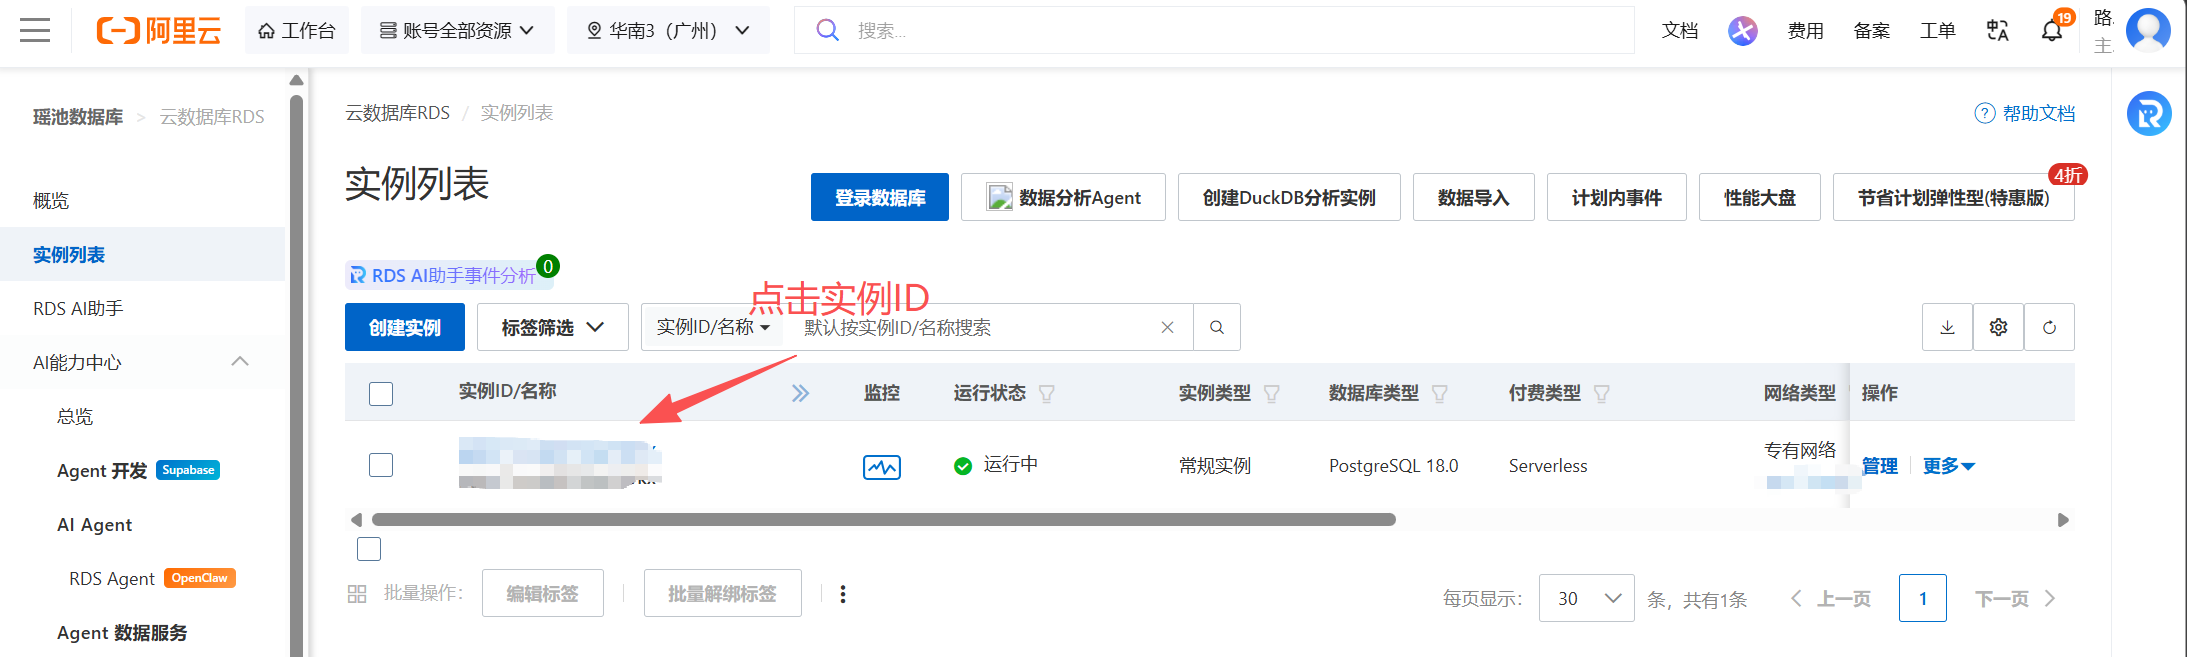Go to page 1

point(1923,598)
